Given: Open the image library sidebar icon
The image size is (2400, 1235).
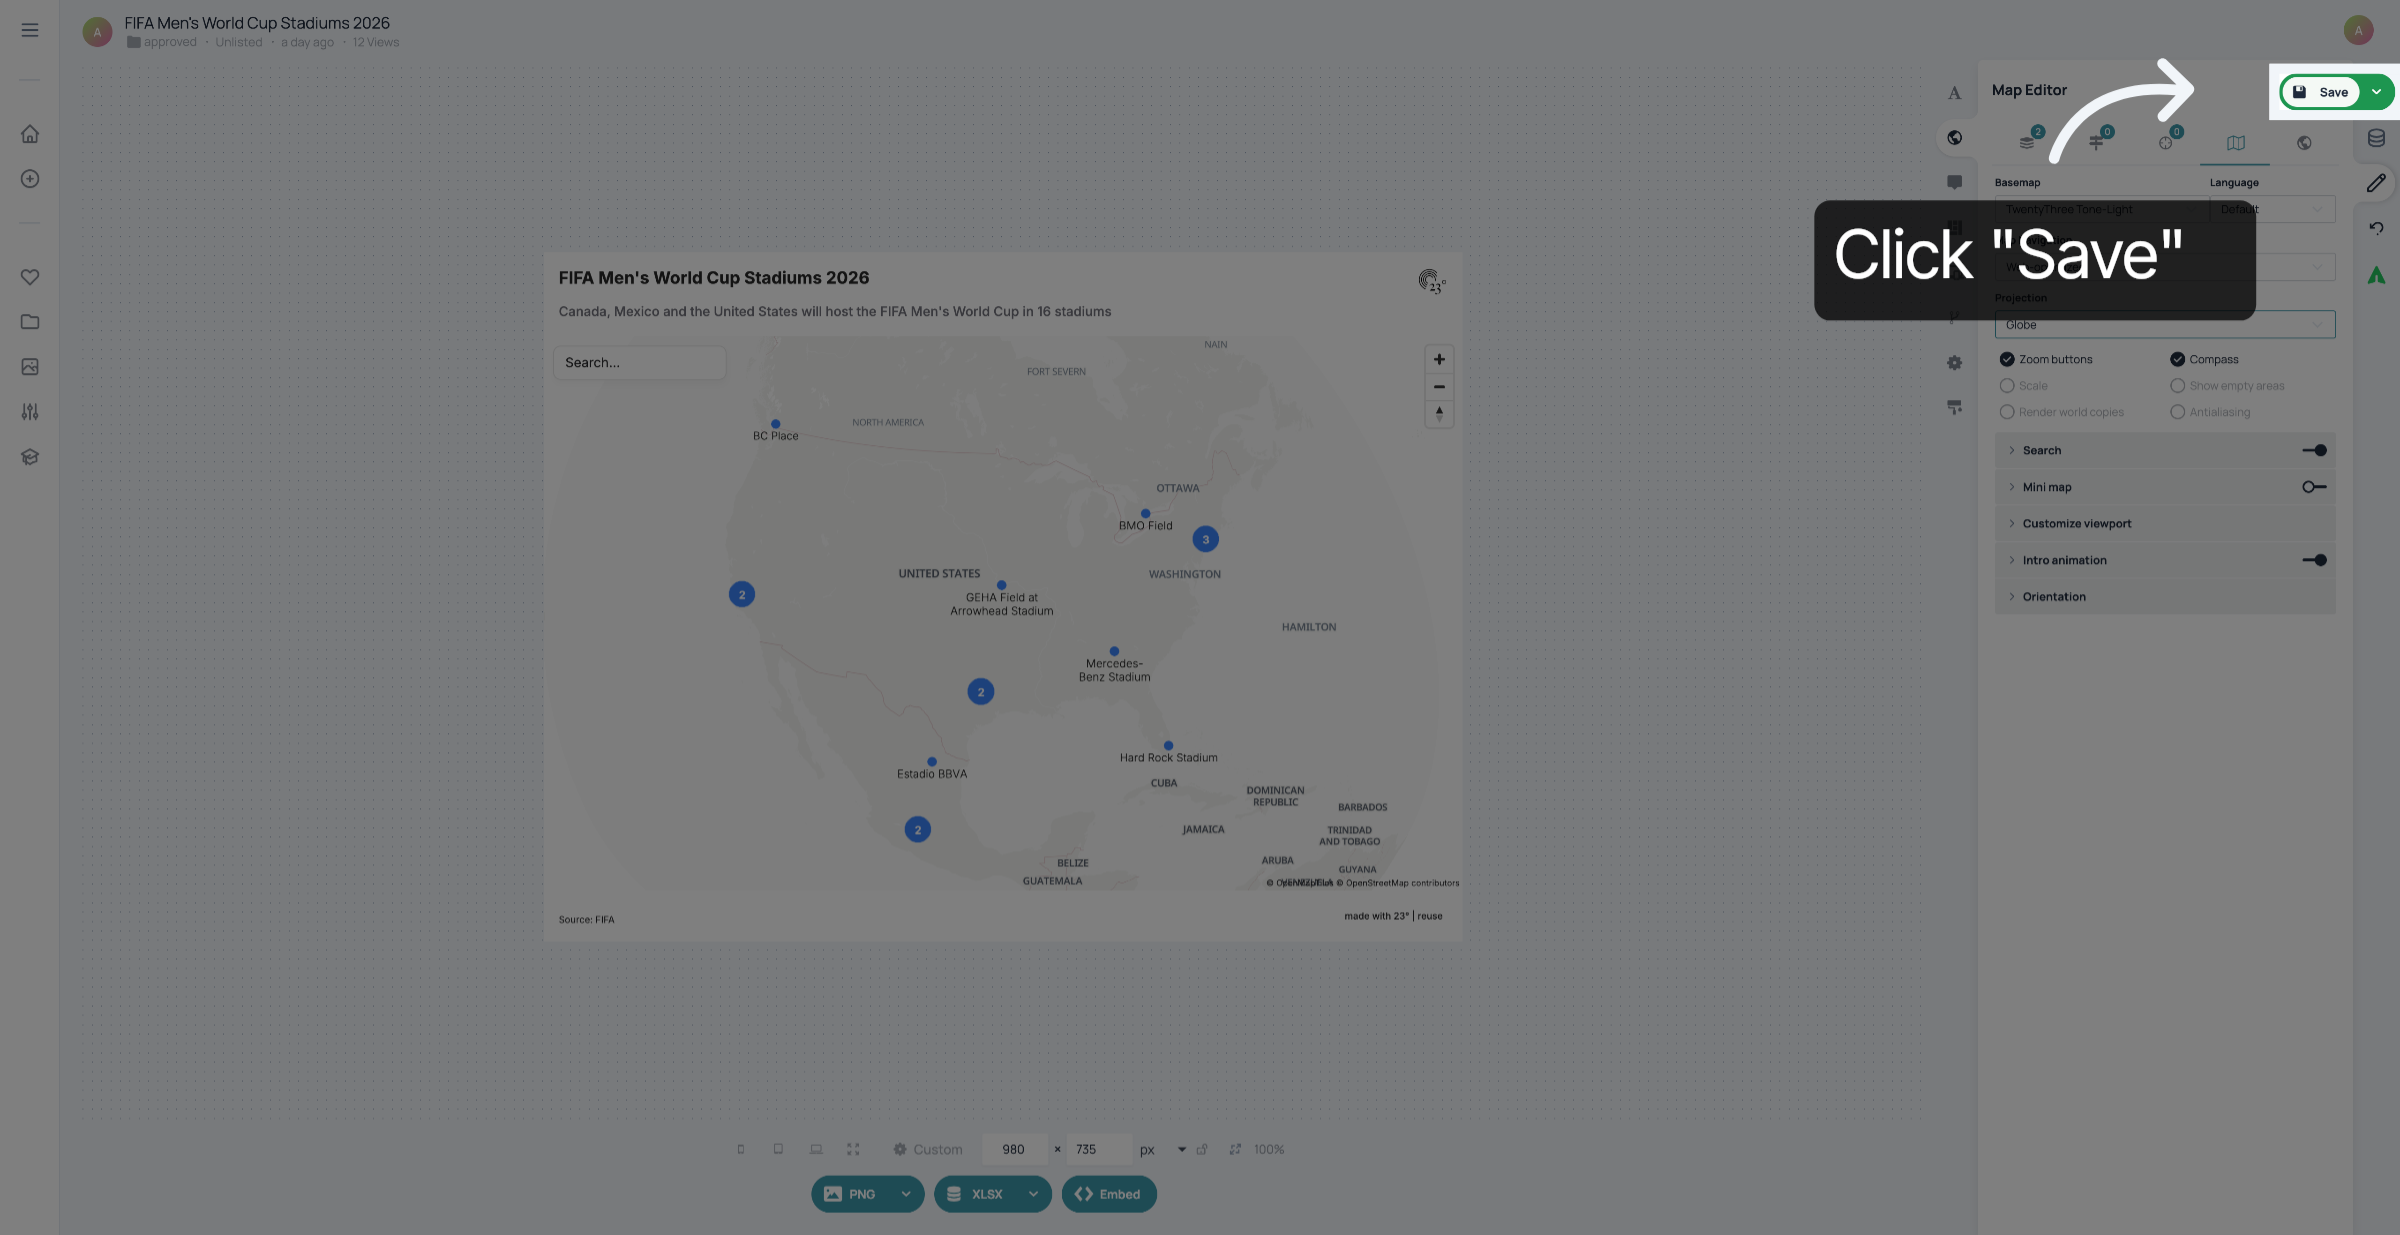Looking at the screenshot, I should 30,367.
